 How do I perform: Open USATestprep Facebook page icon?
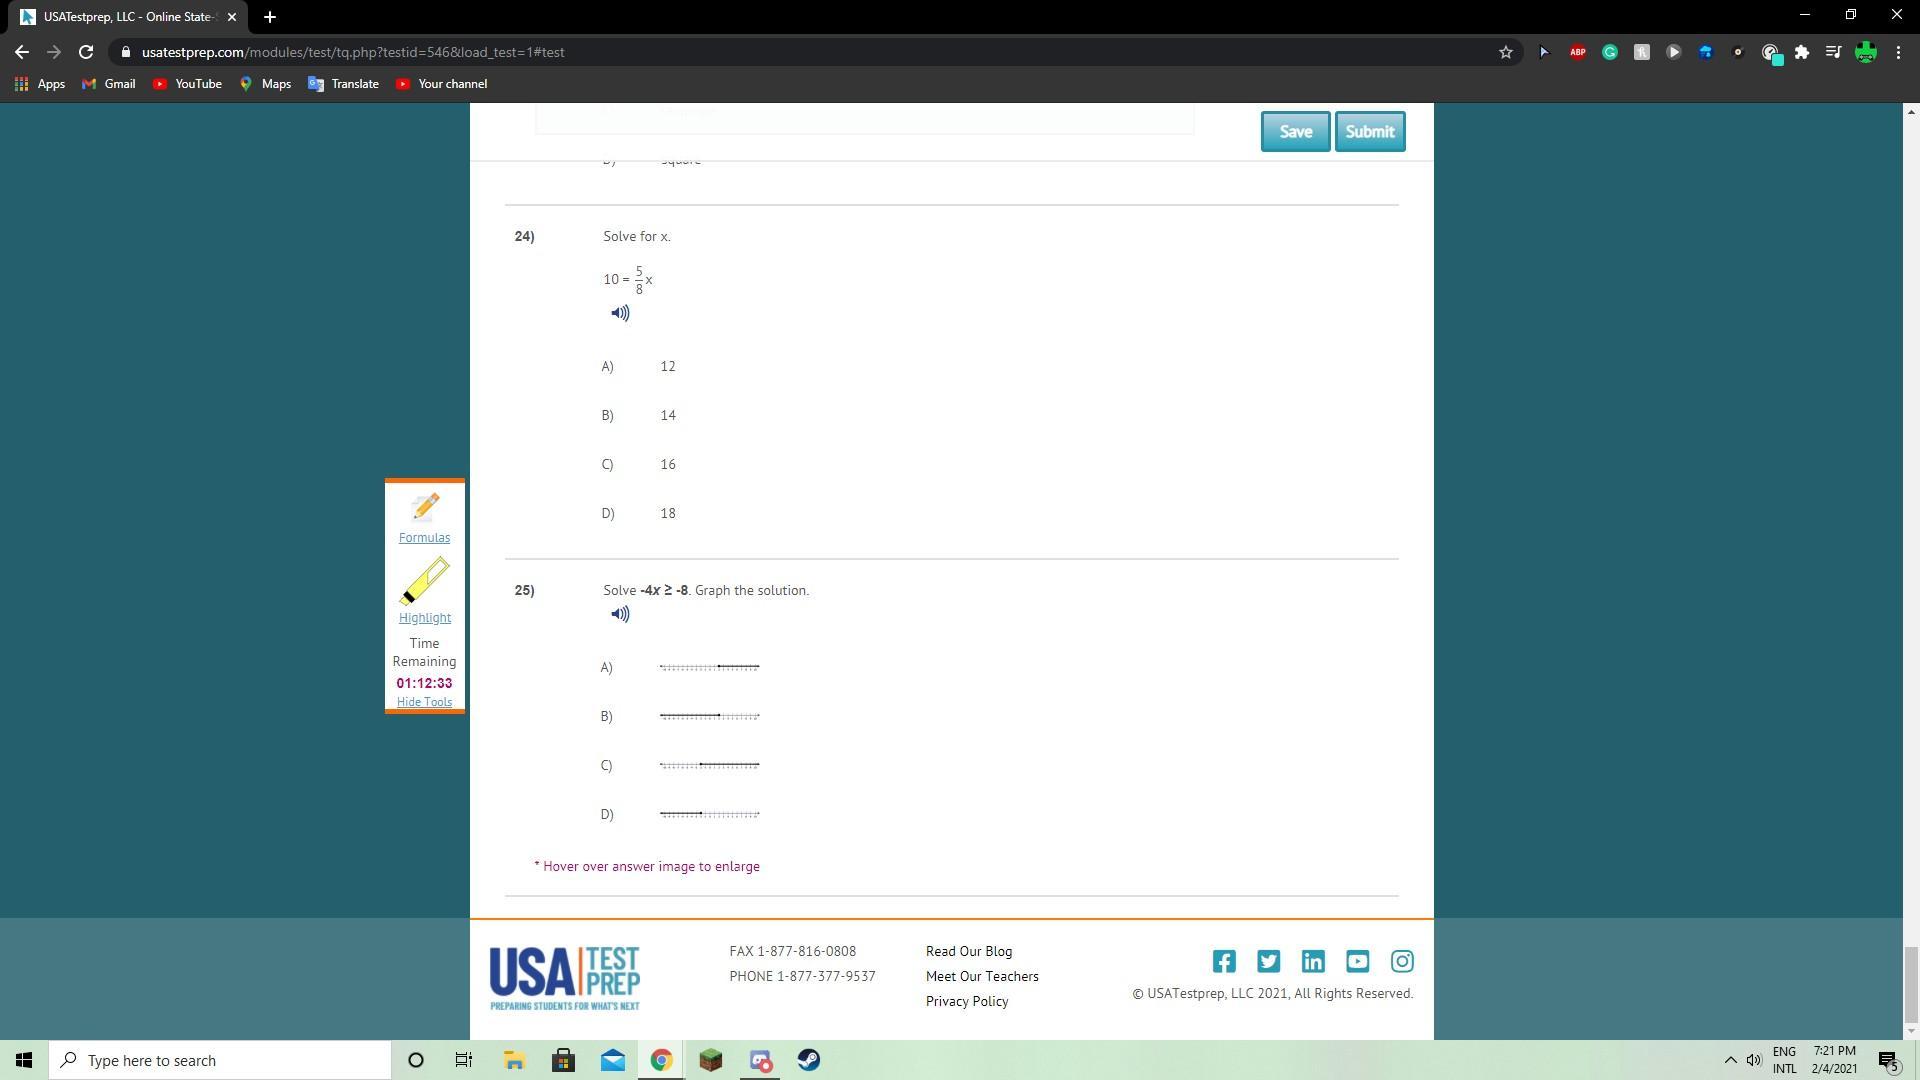pos(1224,962)
